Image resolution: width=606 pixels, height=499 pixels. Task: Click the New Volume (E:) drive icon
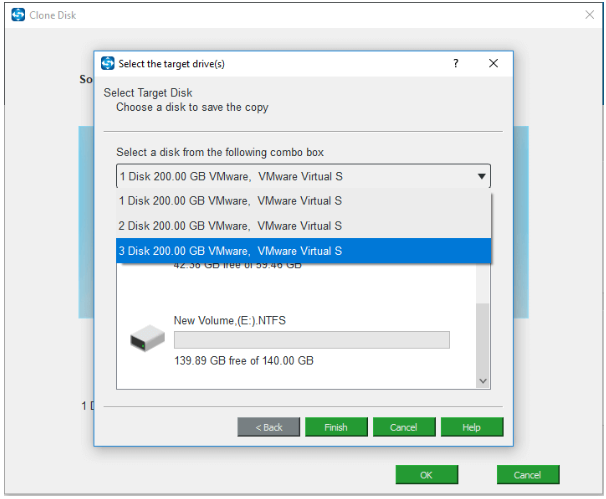point(147,338)
